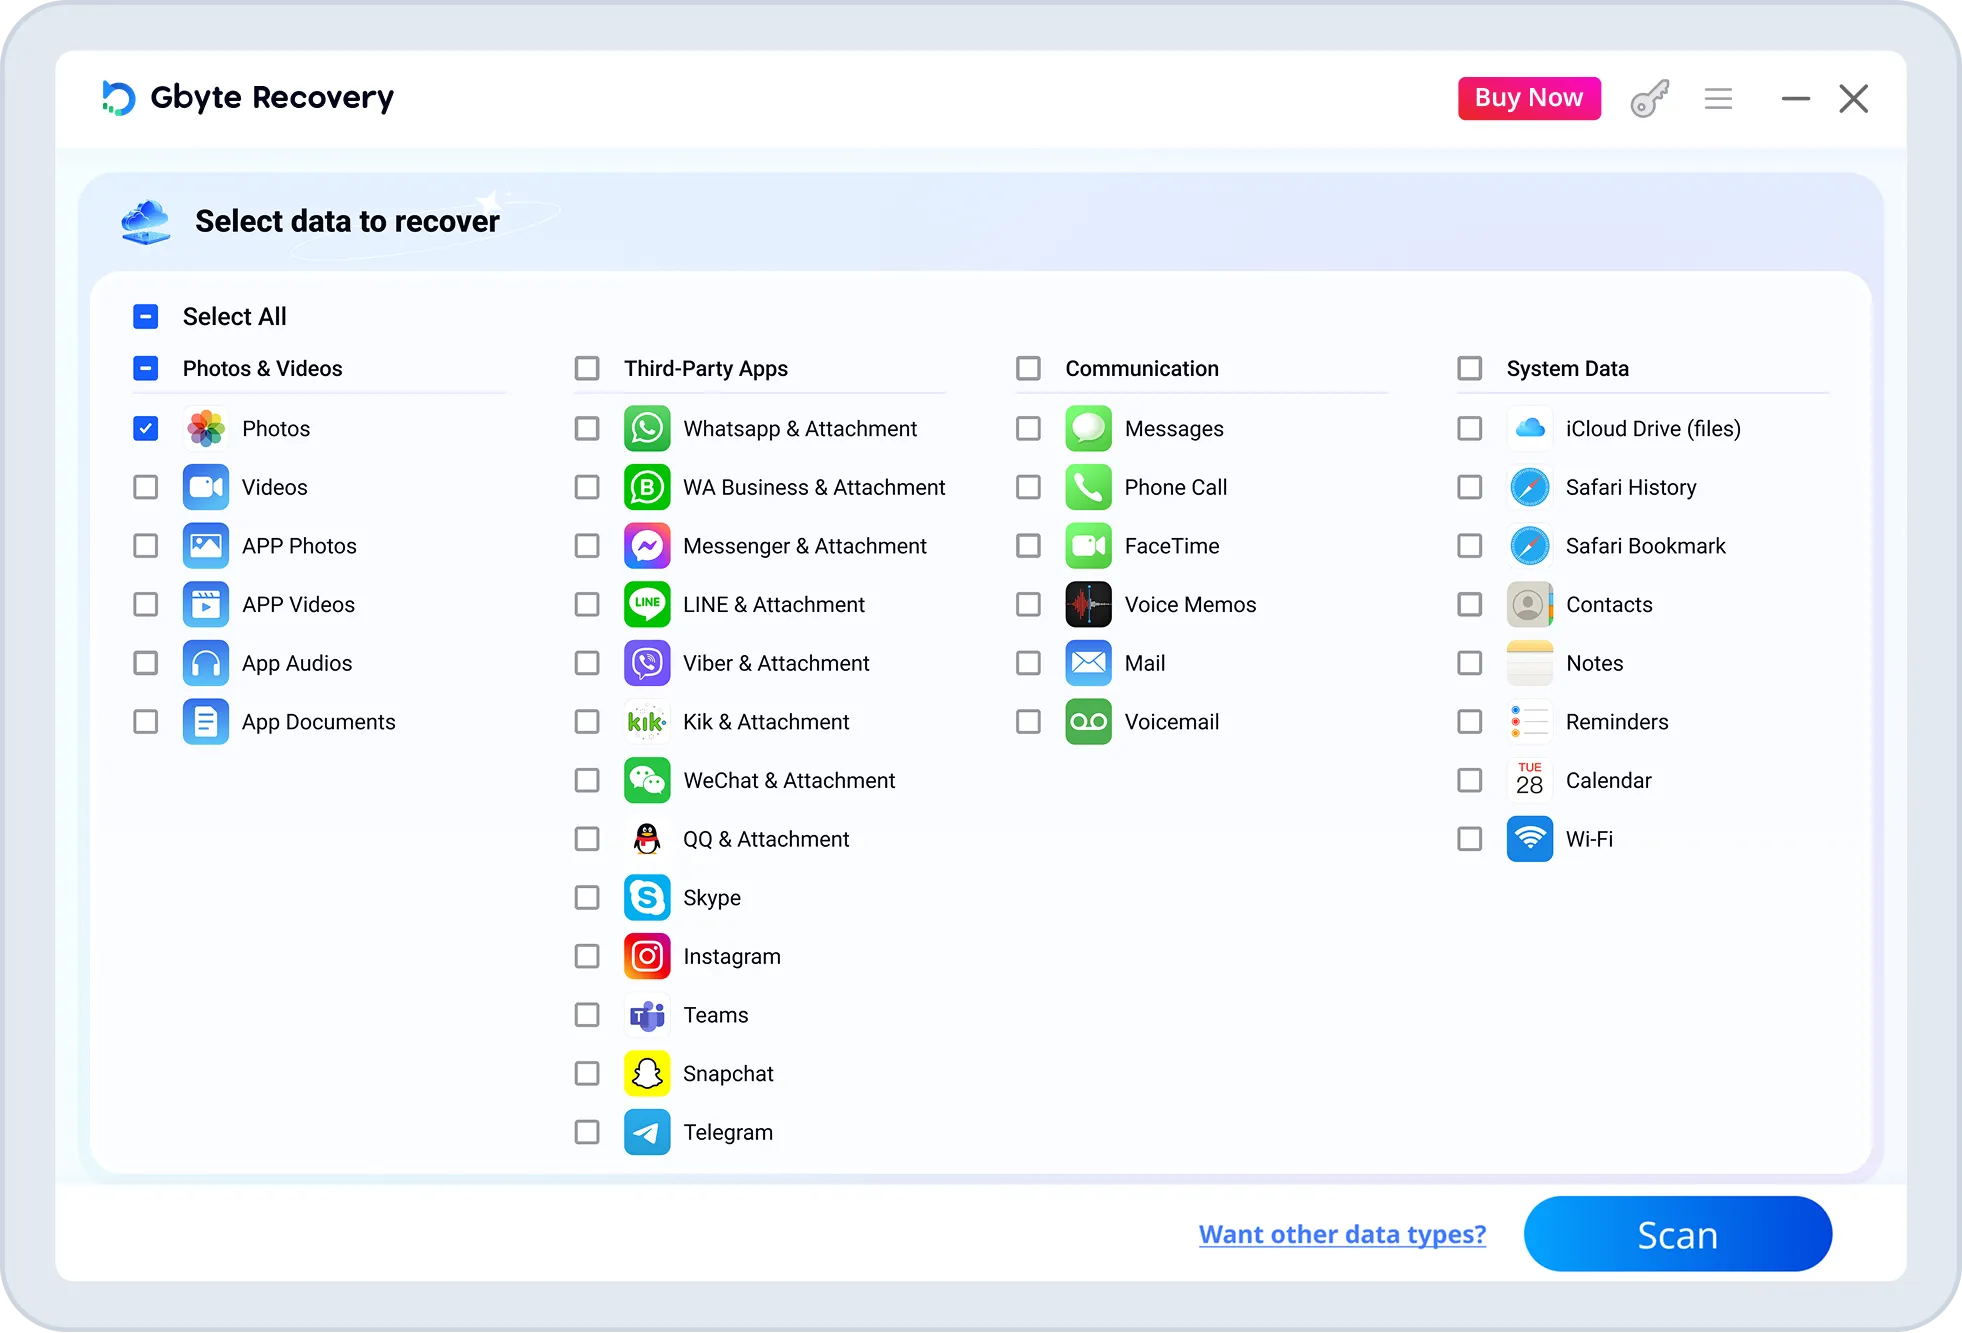The height and width of the screenshot is (1333, 1962).
Task: Click the WeChat icon
Action: click(647, 780)
